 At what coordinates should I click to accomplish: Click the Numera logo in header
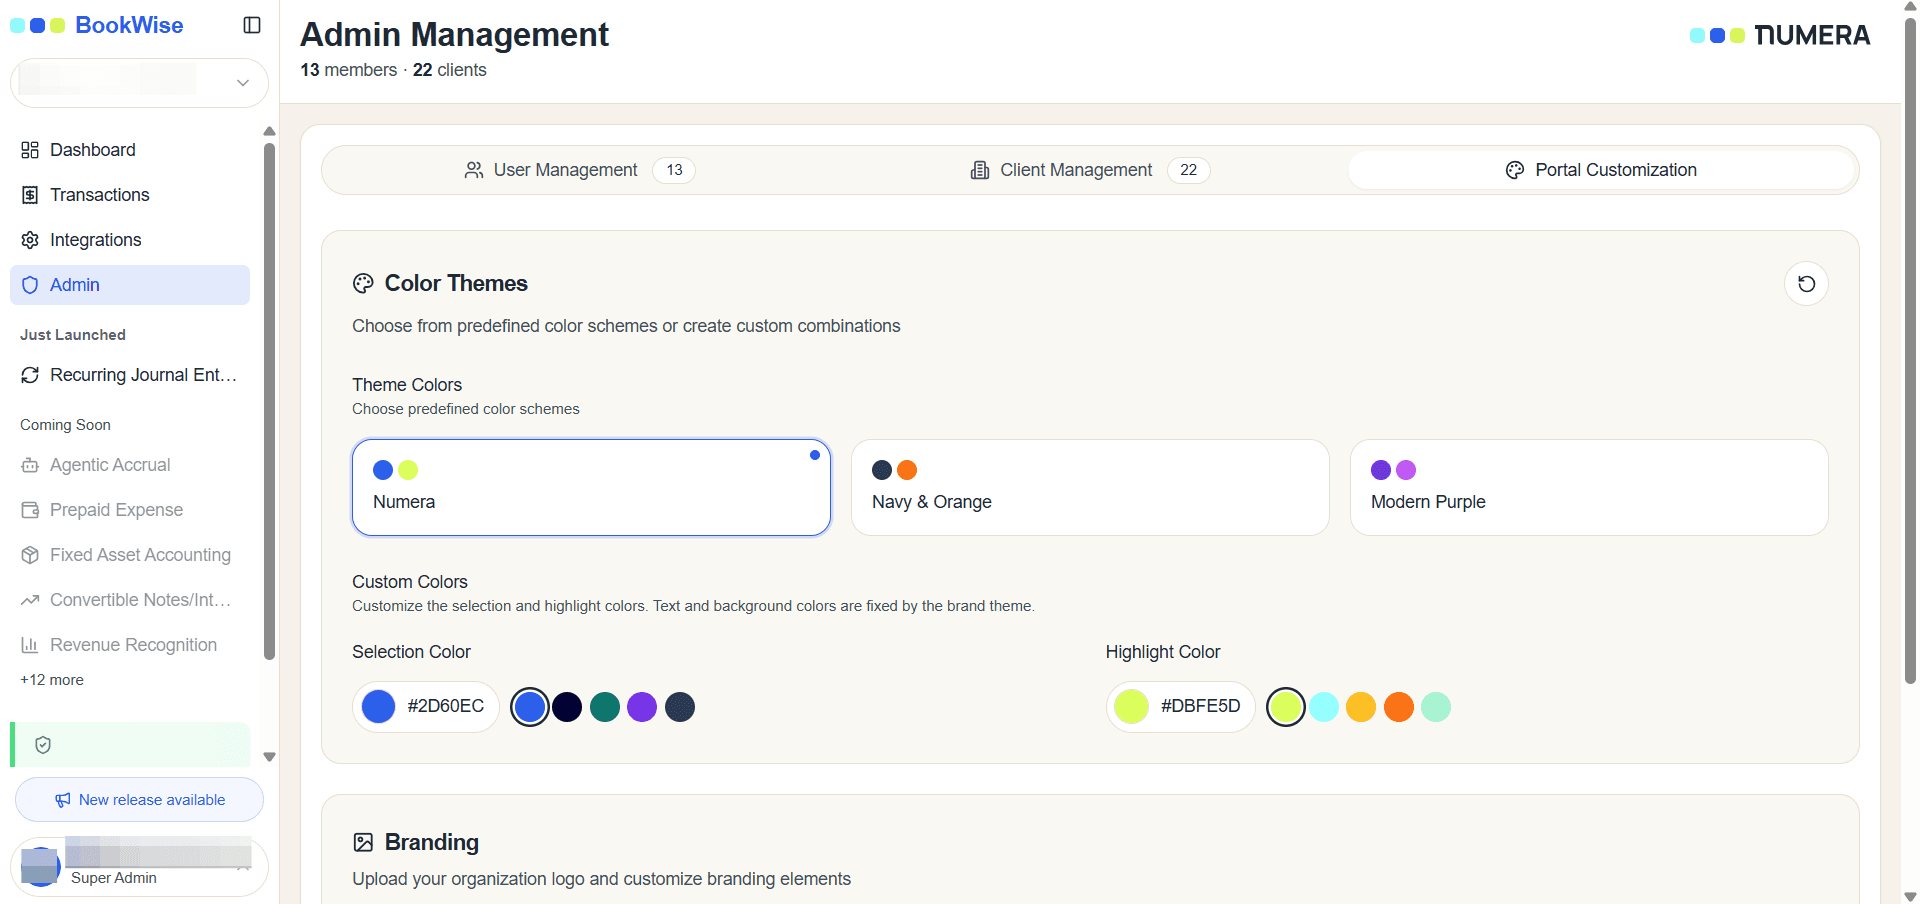[x=1780, y=35]
